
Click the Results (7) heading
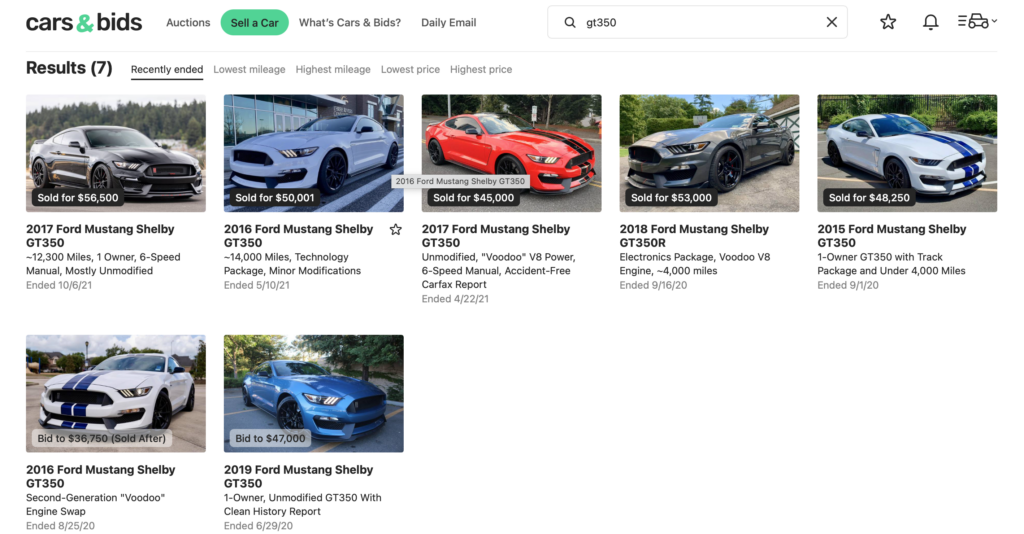(x=69, y=68)
